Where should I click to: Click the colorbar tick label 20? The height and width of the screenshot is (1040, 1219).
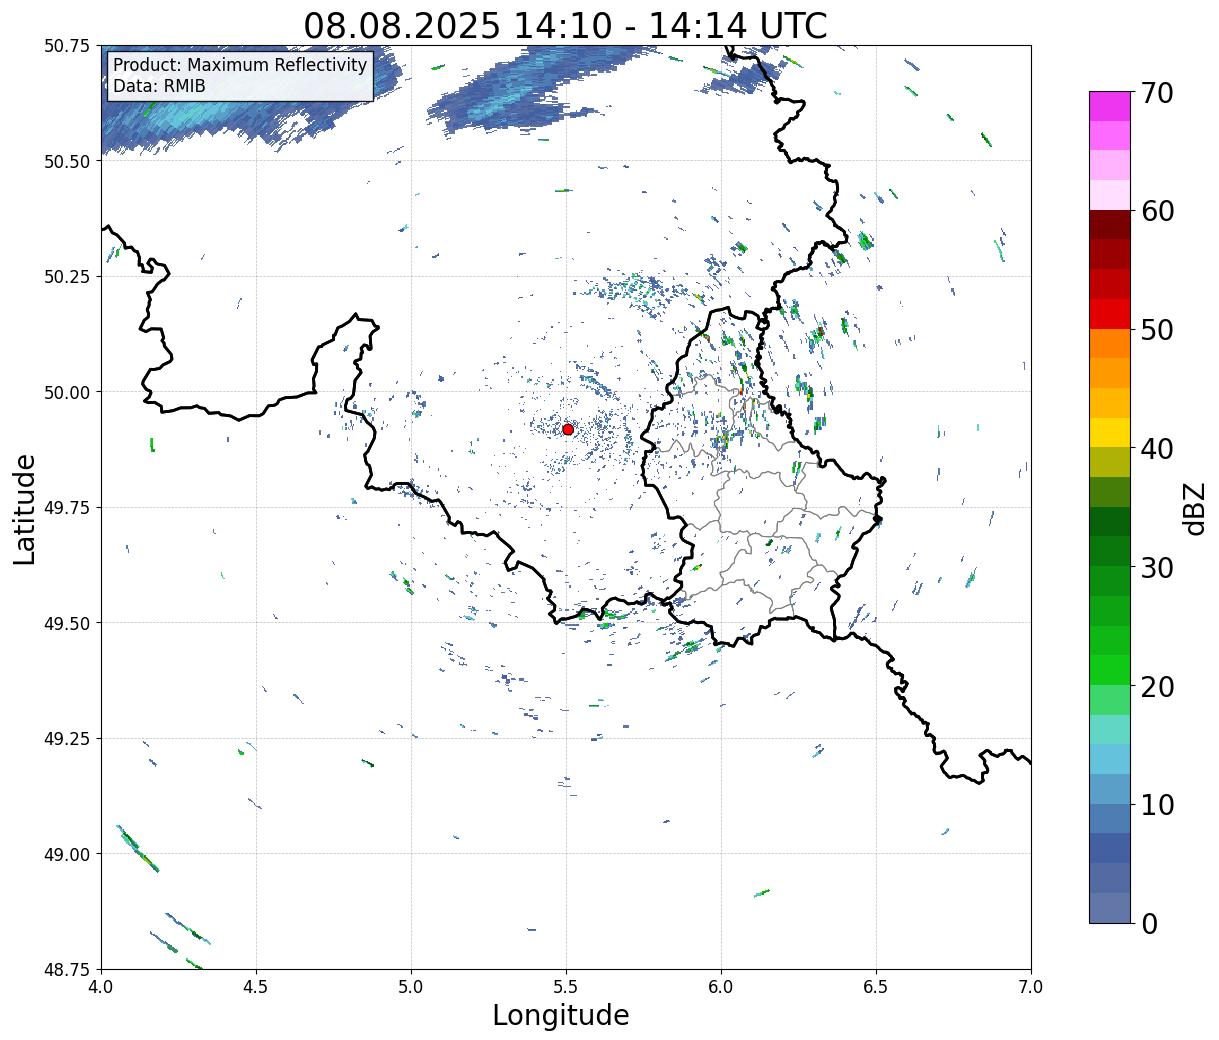[1157, 687]
